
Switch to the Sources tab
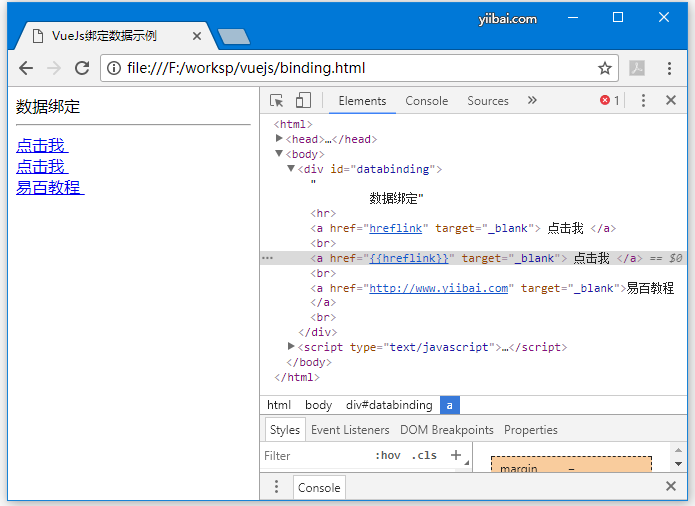click(488, 100)
